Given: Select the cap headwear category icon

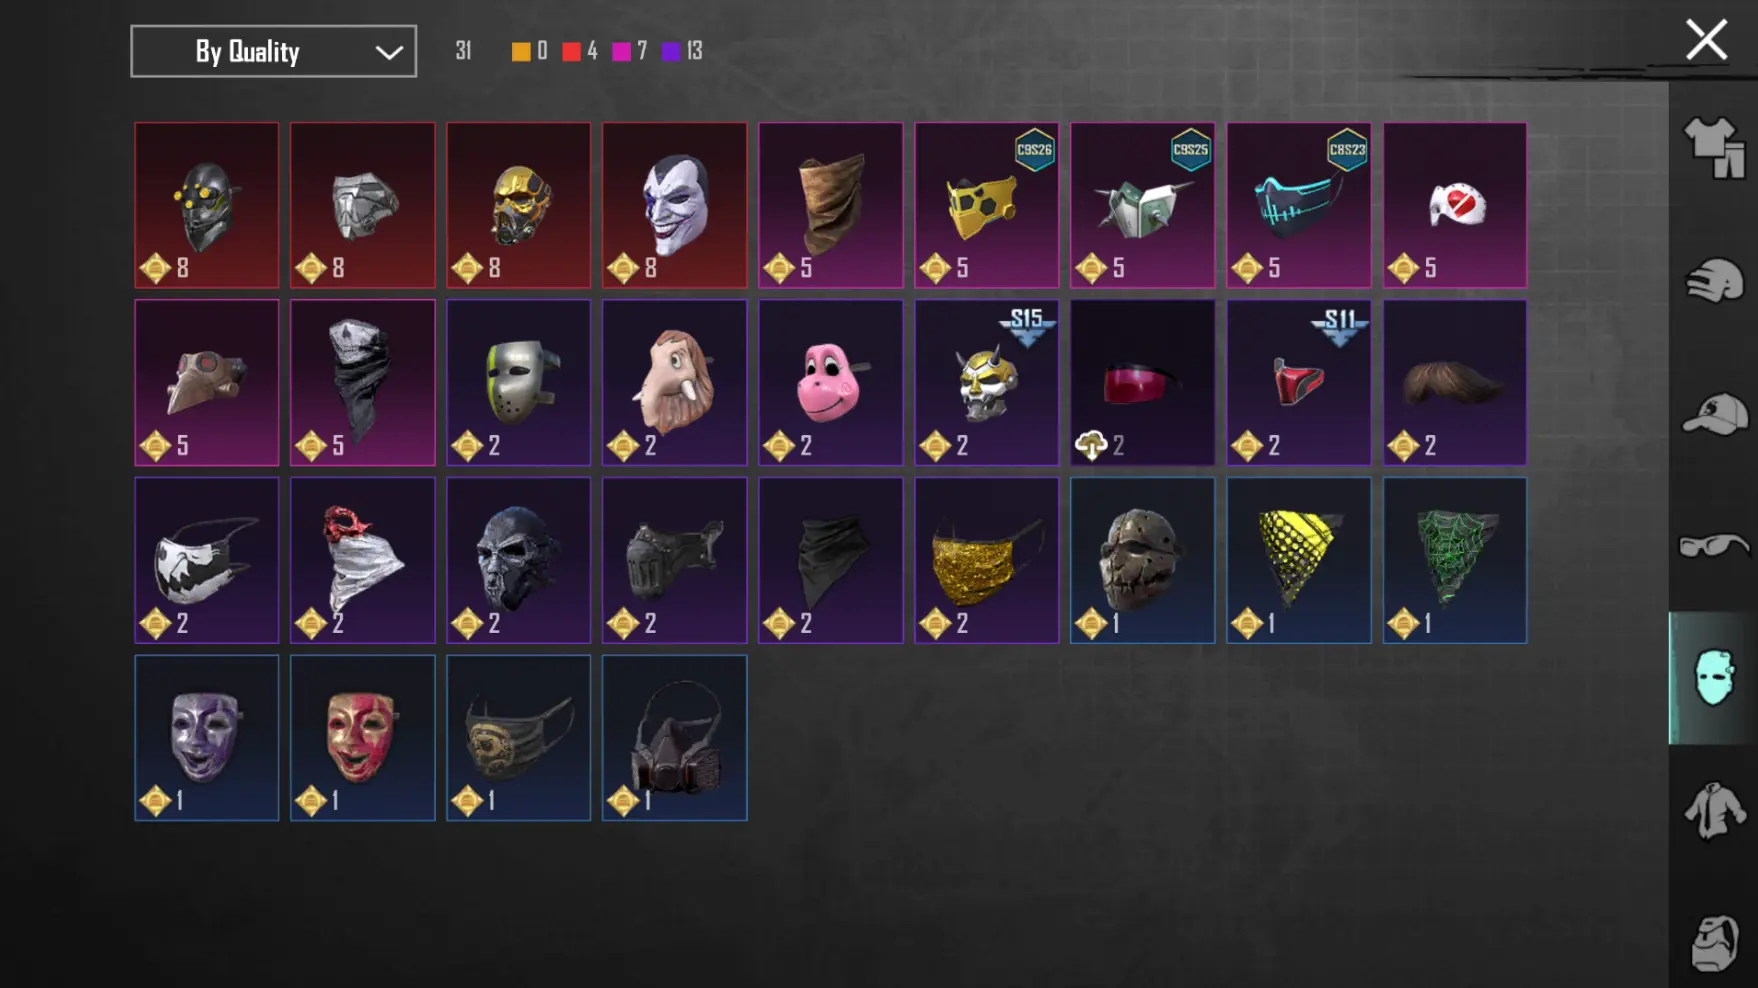Looking at the screenshot, I should (1714, 413).
